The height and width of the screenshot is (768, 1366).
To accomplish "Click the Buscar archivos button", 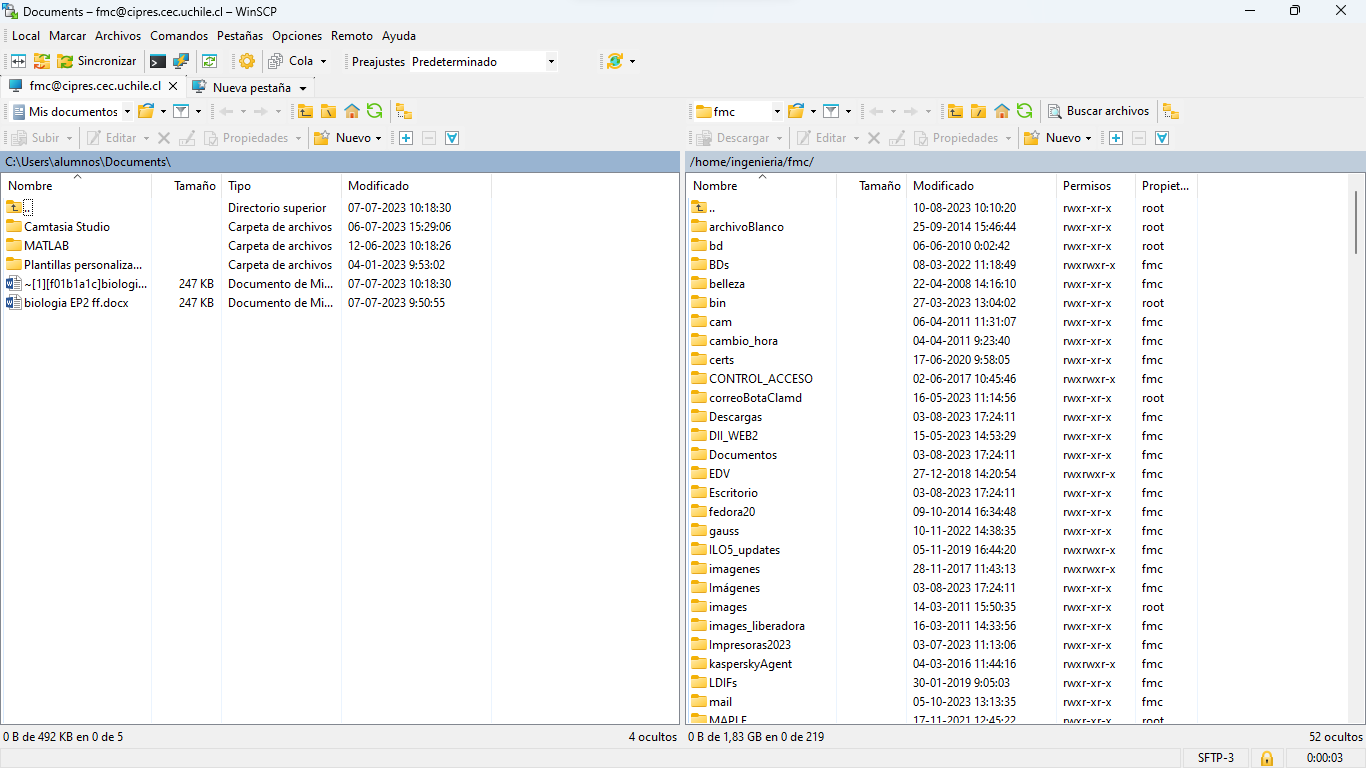I will pyautogui.click(x=1099, y=111).
